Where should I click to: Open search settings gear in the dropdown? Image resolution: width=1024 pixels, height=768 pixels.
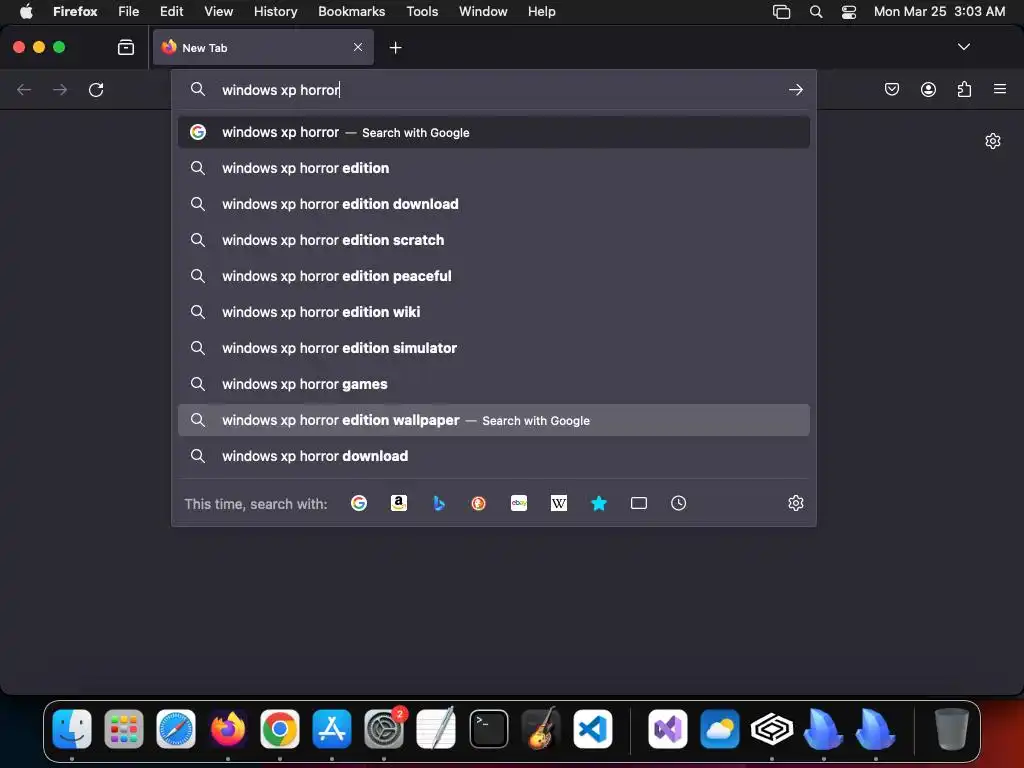795,503
